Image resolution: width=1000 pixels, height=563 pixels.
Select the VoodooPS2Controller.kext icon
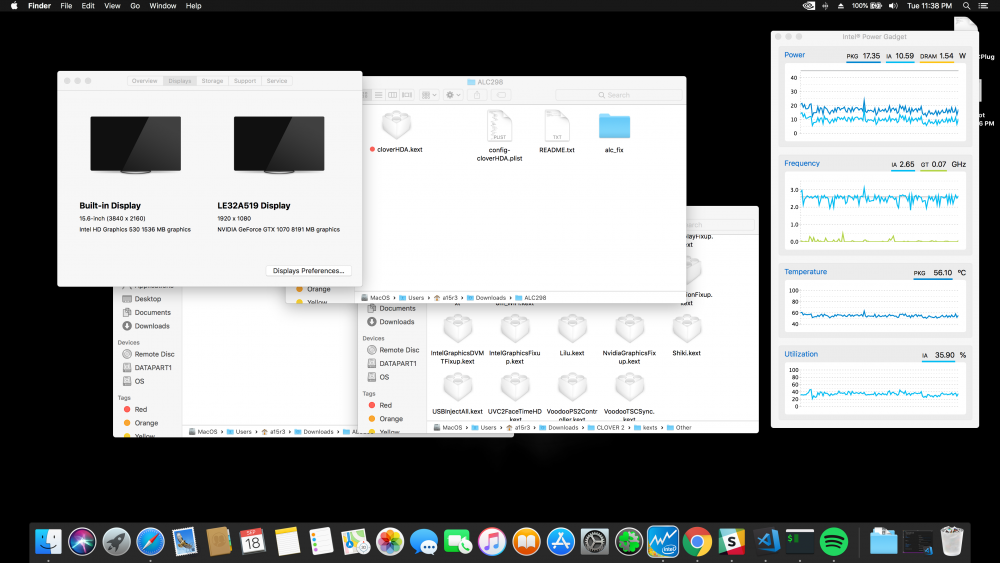pos(572,388)
